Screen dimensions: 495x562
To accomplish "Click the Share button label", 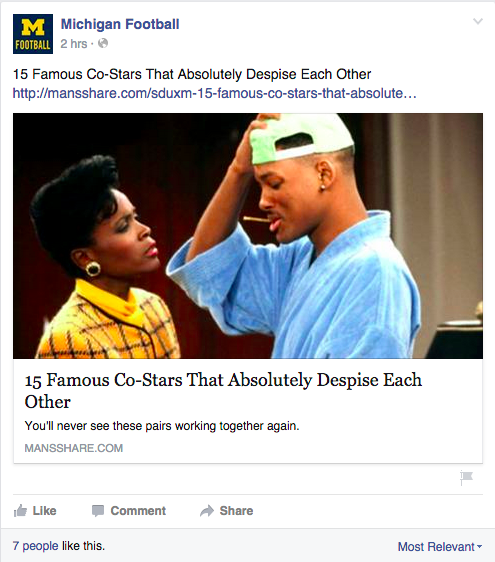I will coord(236,510).
